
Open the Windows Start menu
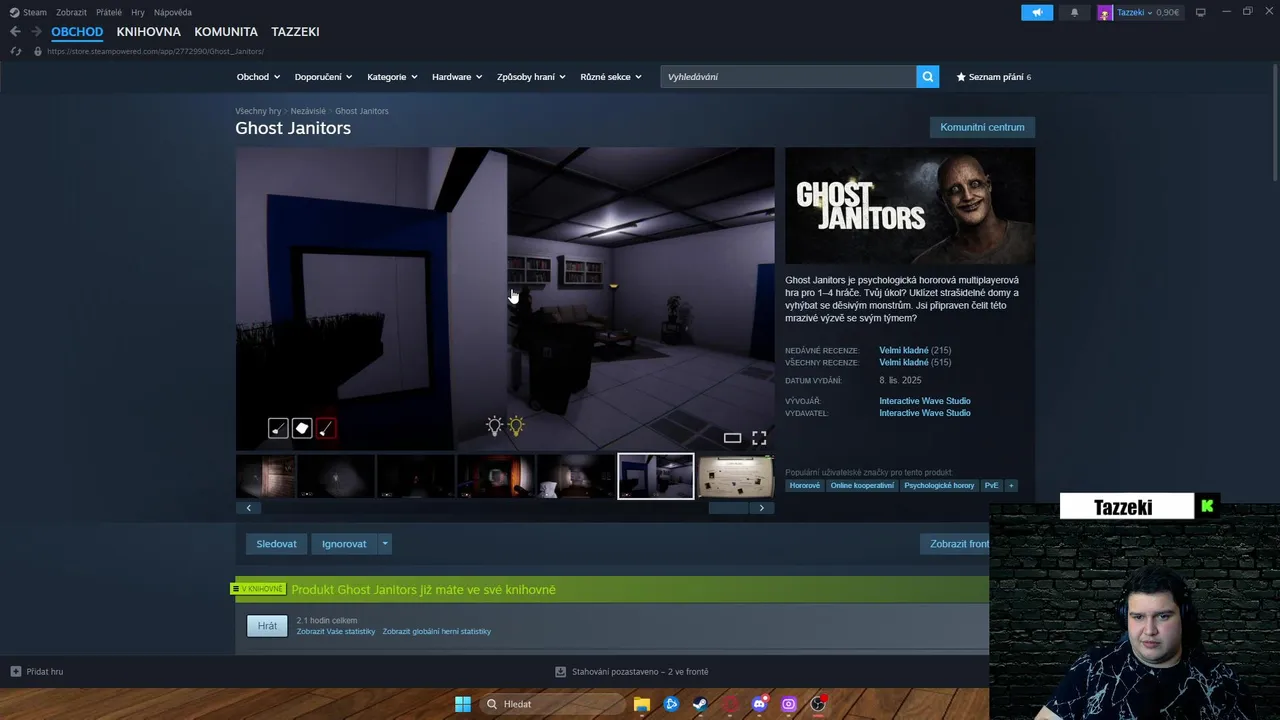[463, 704]
